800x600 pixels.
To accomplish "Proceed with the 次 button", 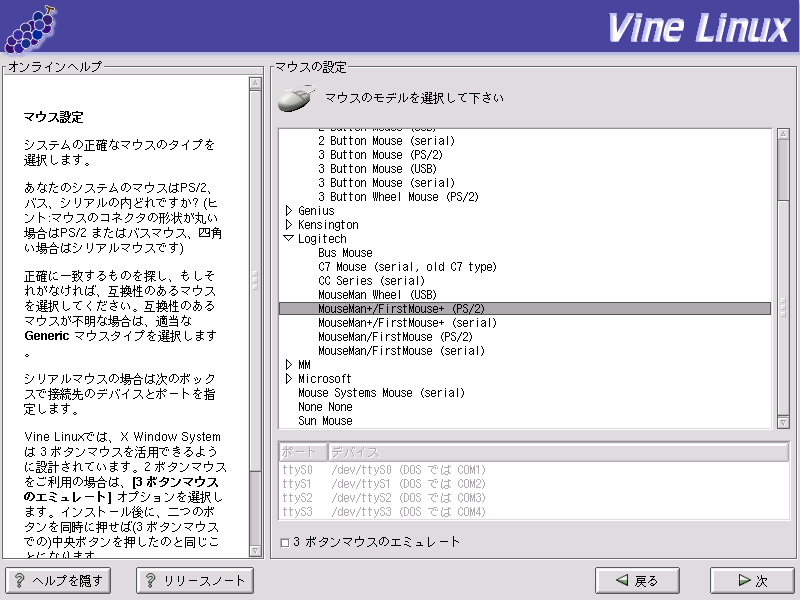I will (x=753, y=581).
